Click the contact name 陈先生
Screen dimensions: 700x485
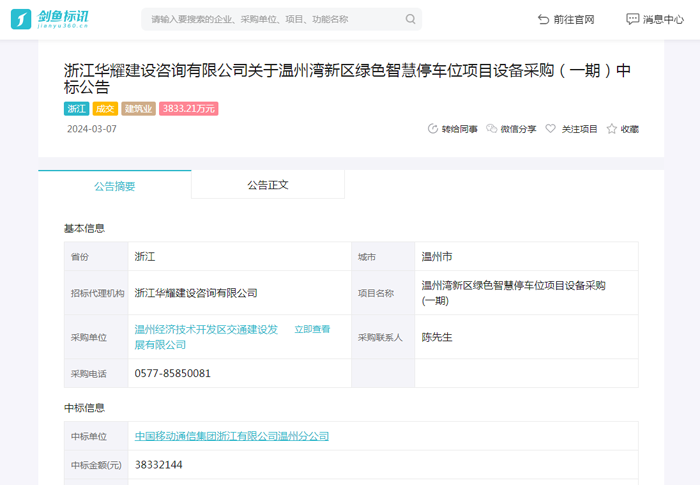(x=437, y=337)
